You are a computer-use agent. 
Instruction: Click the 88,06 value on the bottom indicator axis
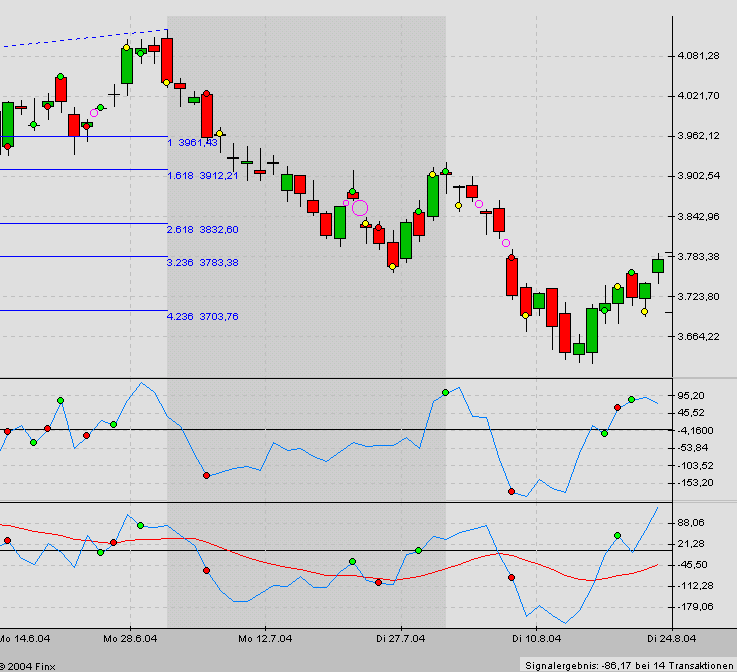(692, 523)
